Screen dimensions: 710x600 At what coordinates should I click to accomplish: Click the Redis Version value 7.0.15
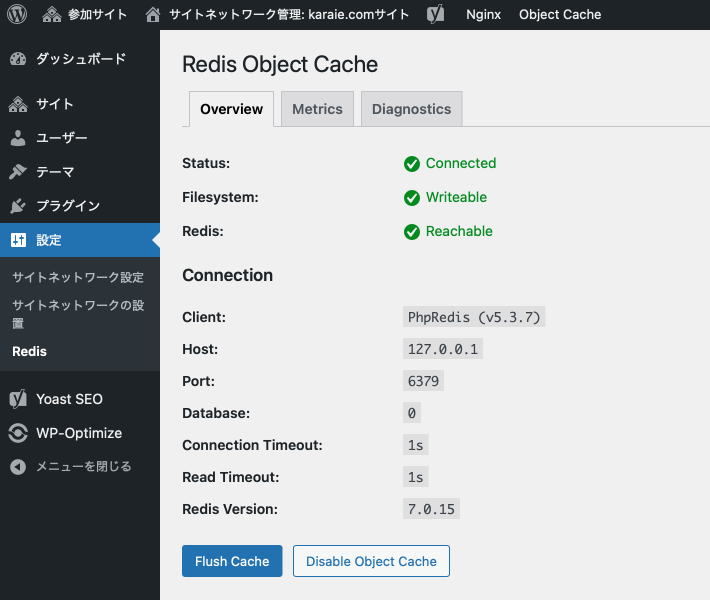[x=431, y=509]
